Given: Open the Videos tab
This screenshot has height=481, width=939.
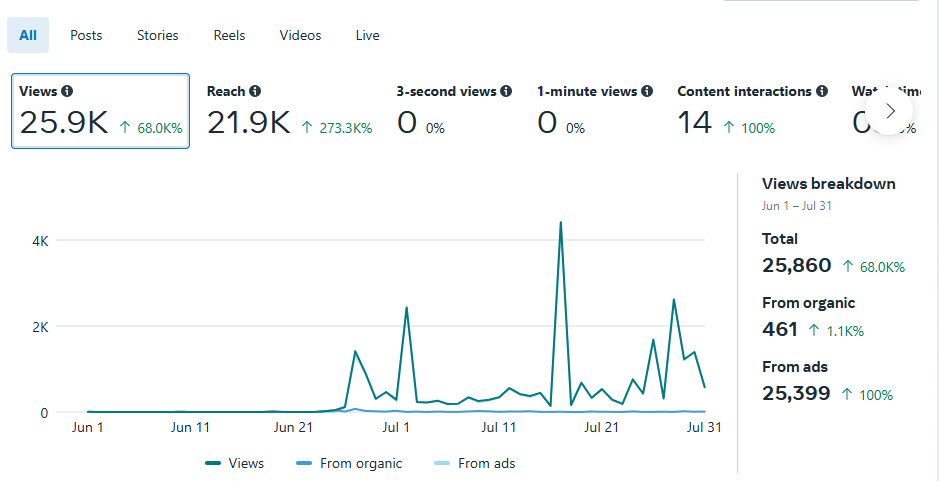Looking at the screenshot, I should tap(300, 35).
